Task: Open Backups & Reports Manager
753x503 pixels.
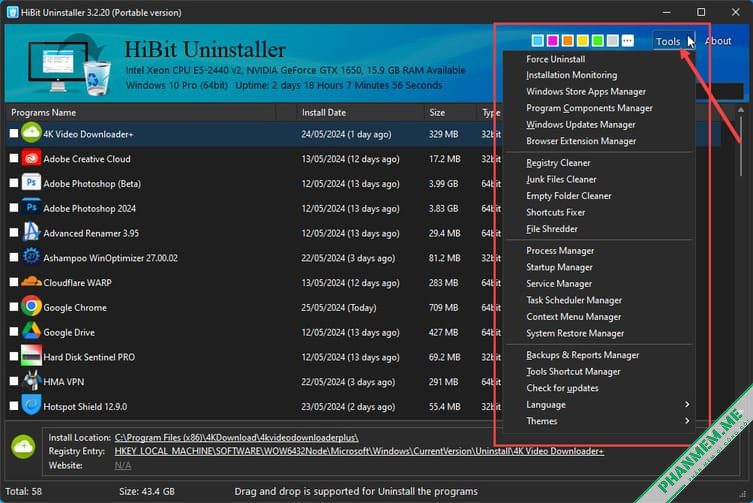Action: pyautogui.click(x=599, y=355)
